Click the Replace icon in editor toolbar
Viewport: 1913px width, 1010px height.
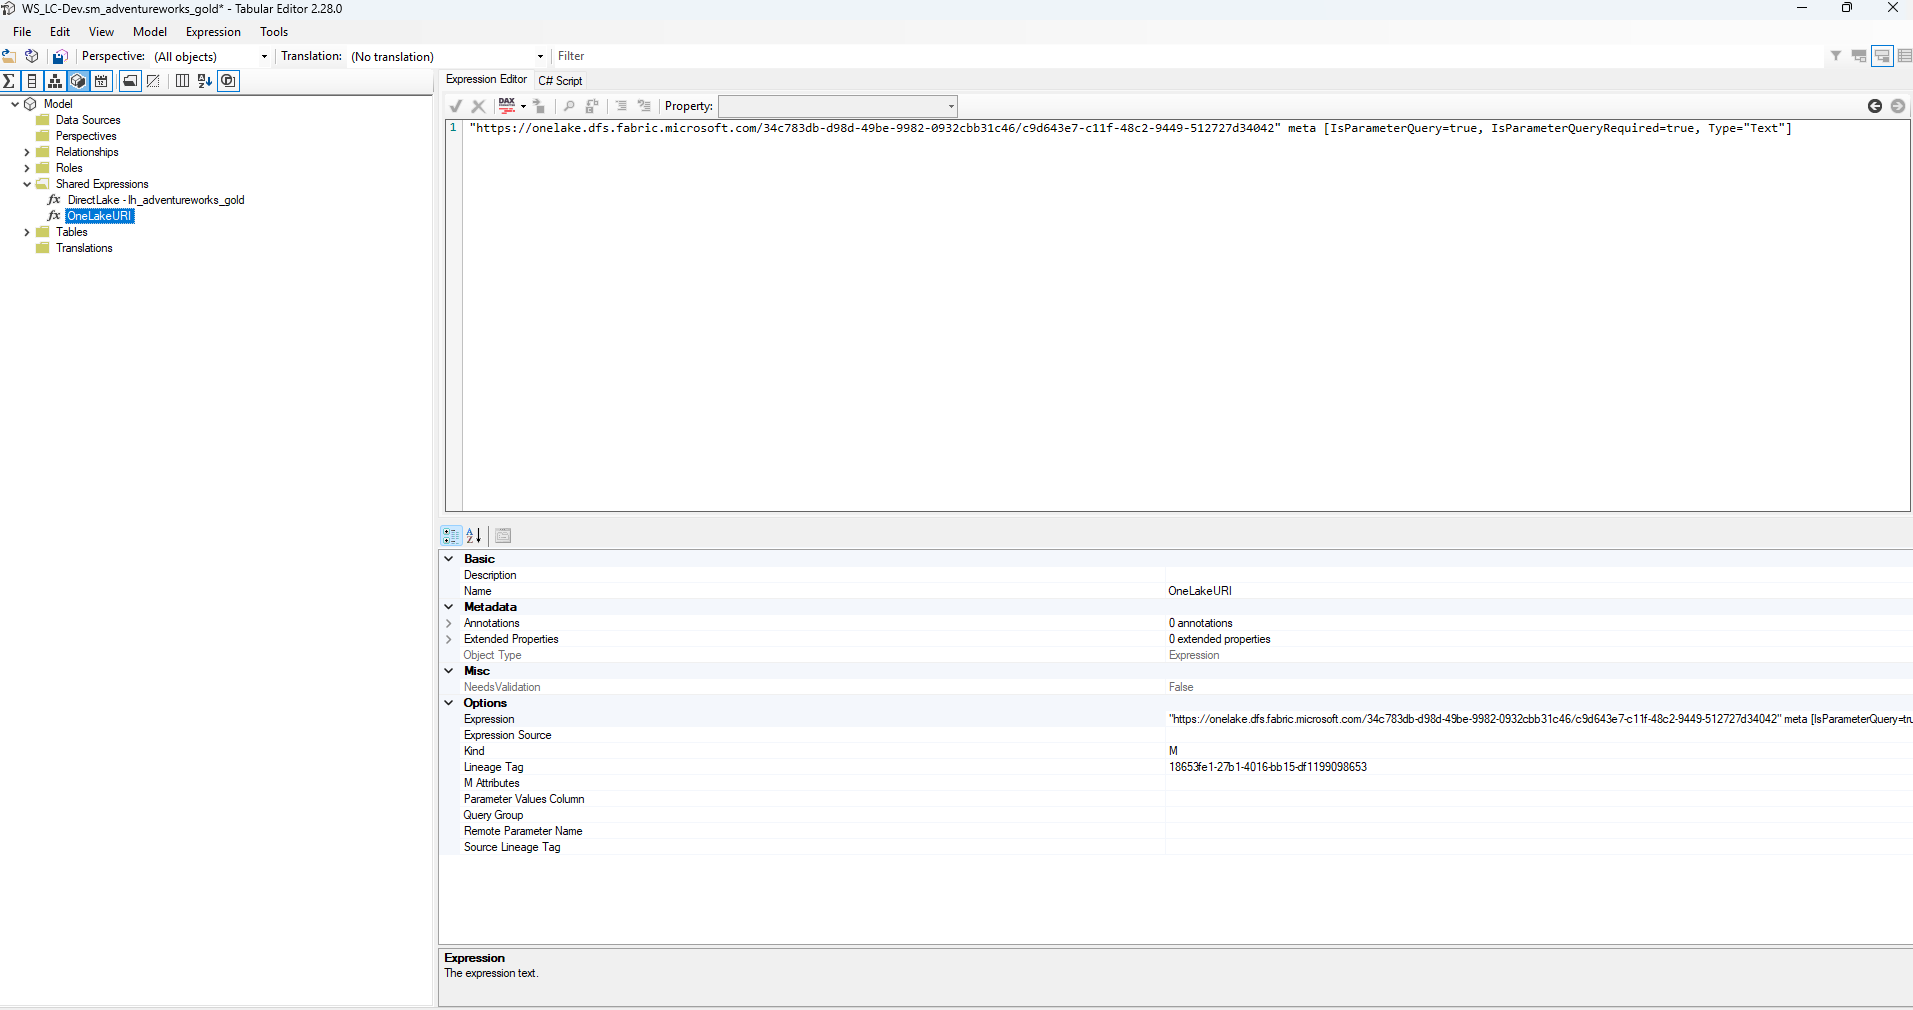(592, 106)
